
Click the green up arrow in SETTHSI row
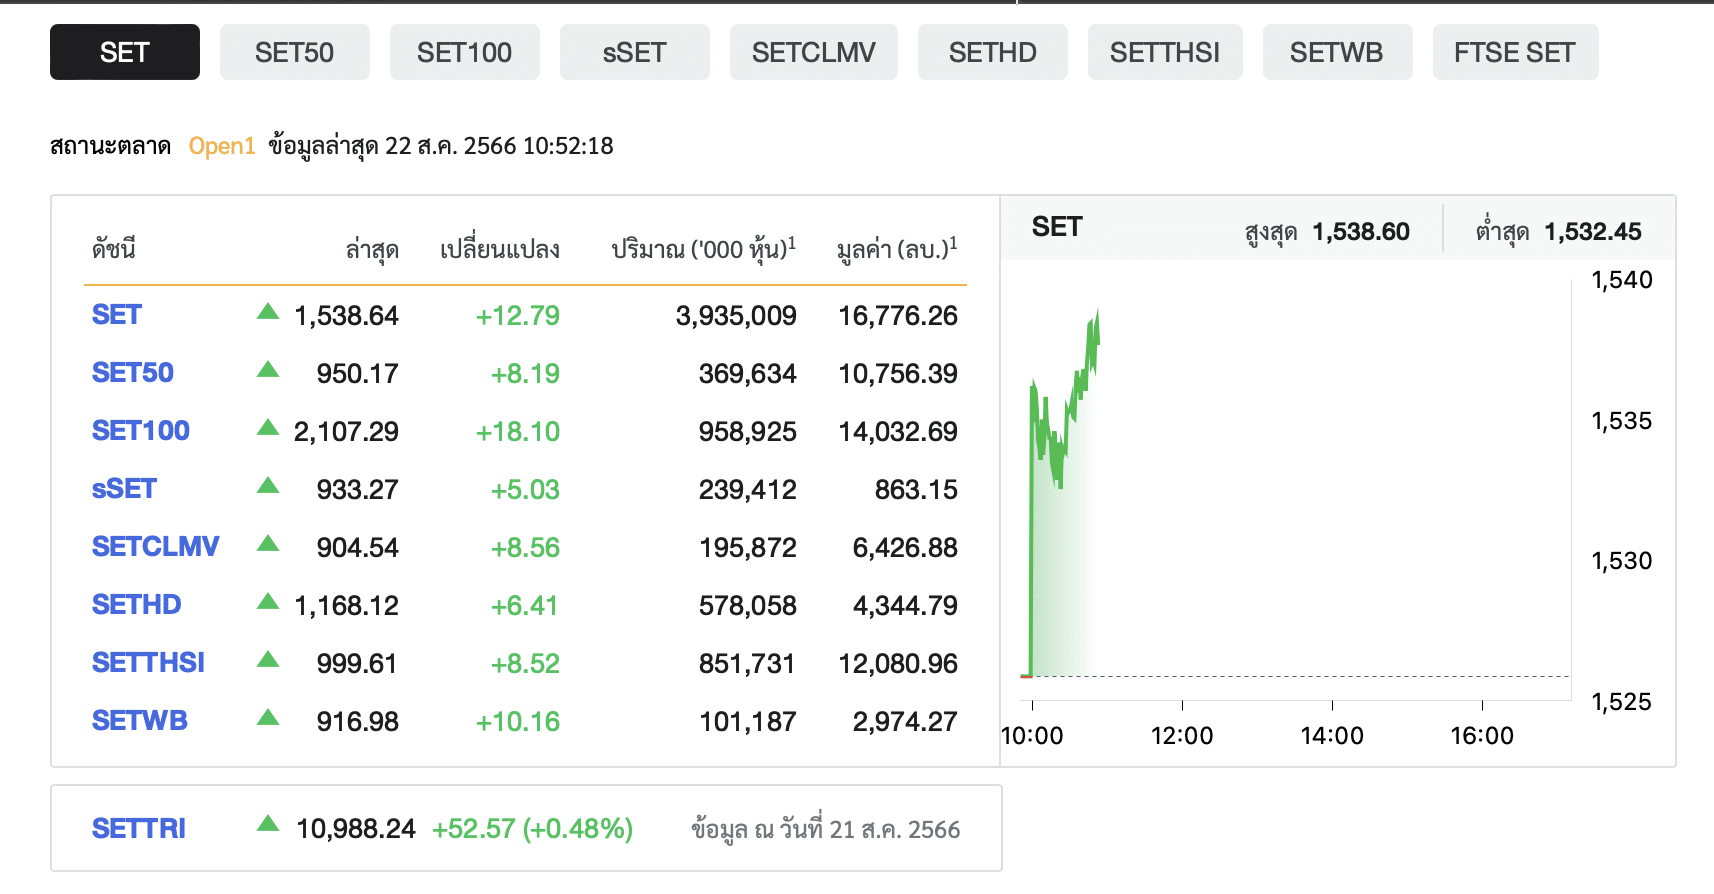pos(268,659)
